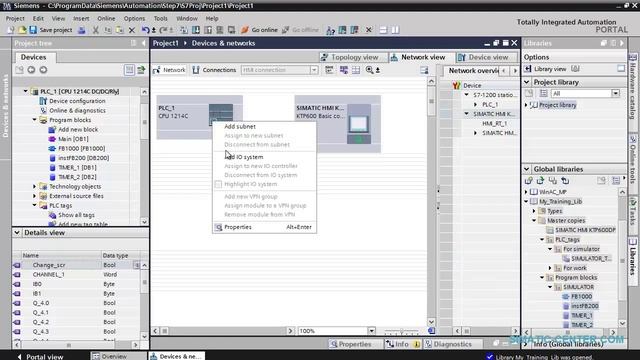Click the Go online icon
This screenshot has height=360, width=640.
pos(245,30)
